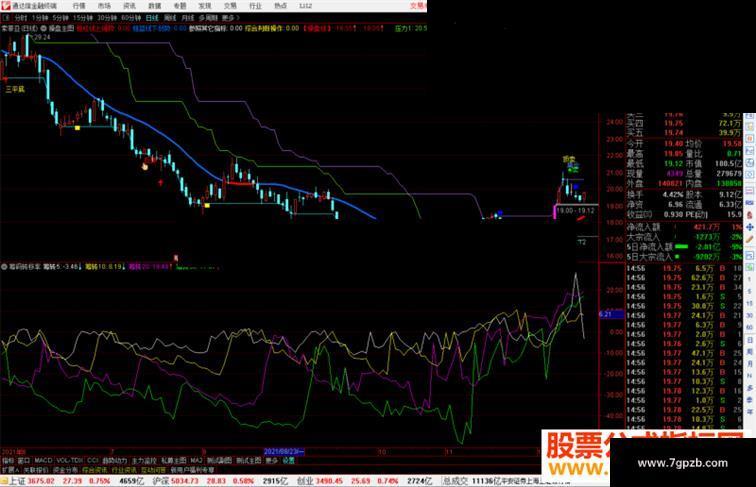Click the 2021/09/23 date marker on time axis
The width and height of the screenshot is (756, 487).
[x=284, y=452]
